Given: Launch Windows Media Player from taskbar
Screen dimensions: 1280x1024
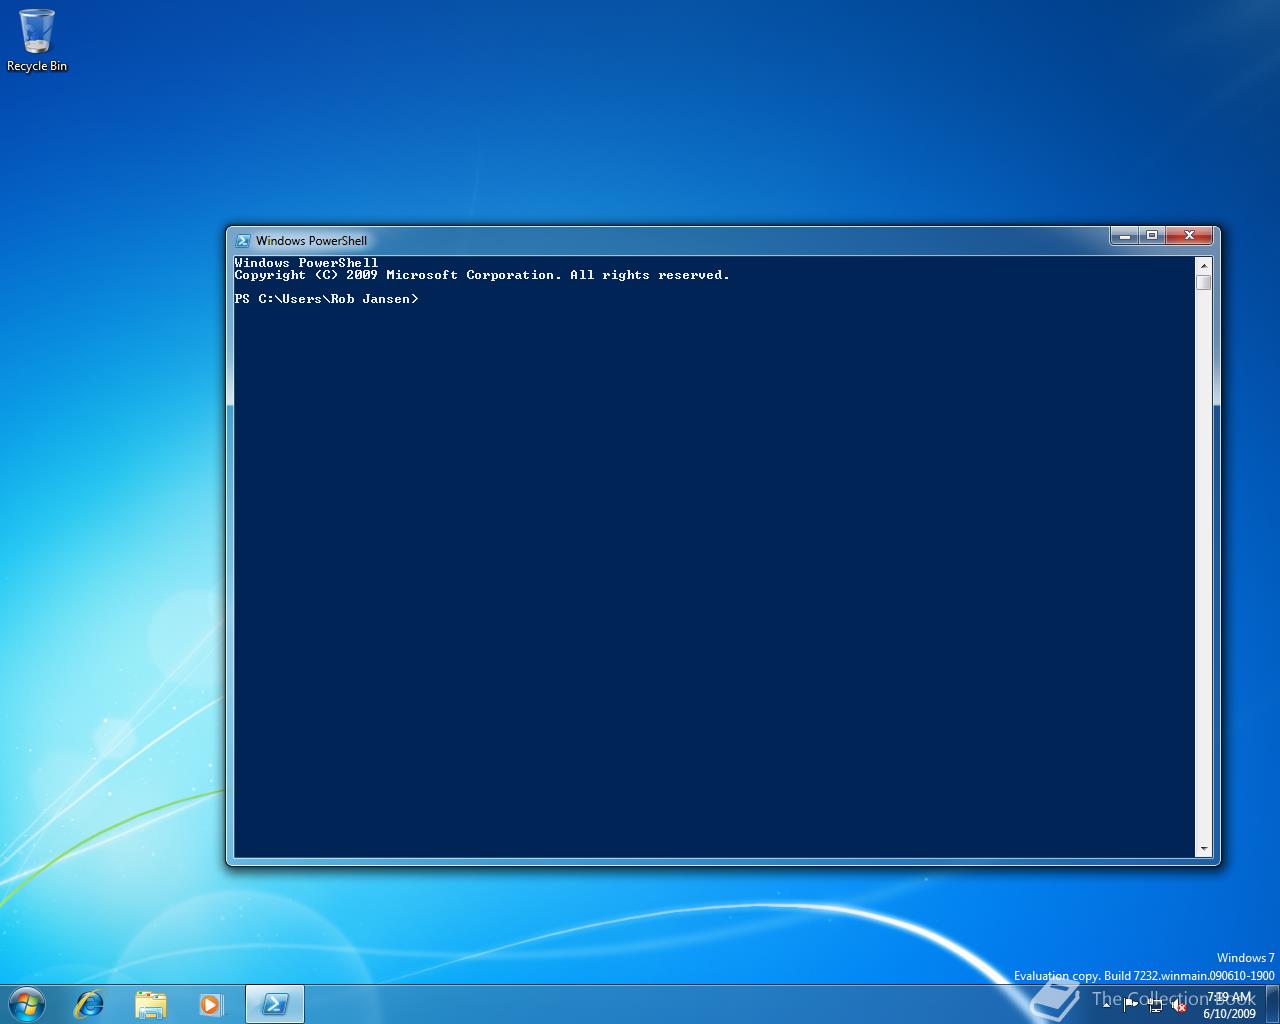Looking at the screenshot, I should tap(210, 1004).
